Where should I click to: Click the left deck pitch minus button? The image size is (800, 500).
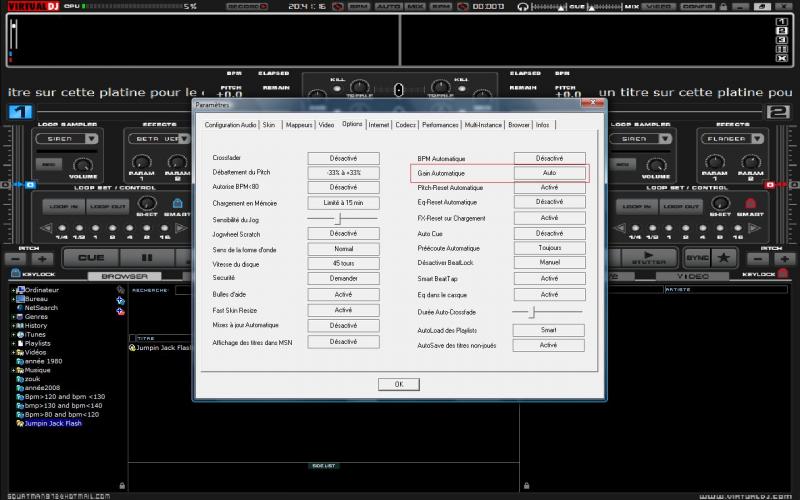coord(16,259)
